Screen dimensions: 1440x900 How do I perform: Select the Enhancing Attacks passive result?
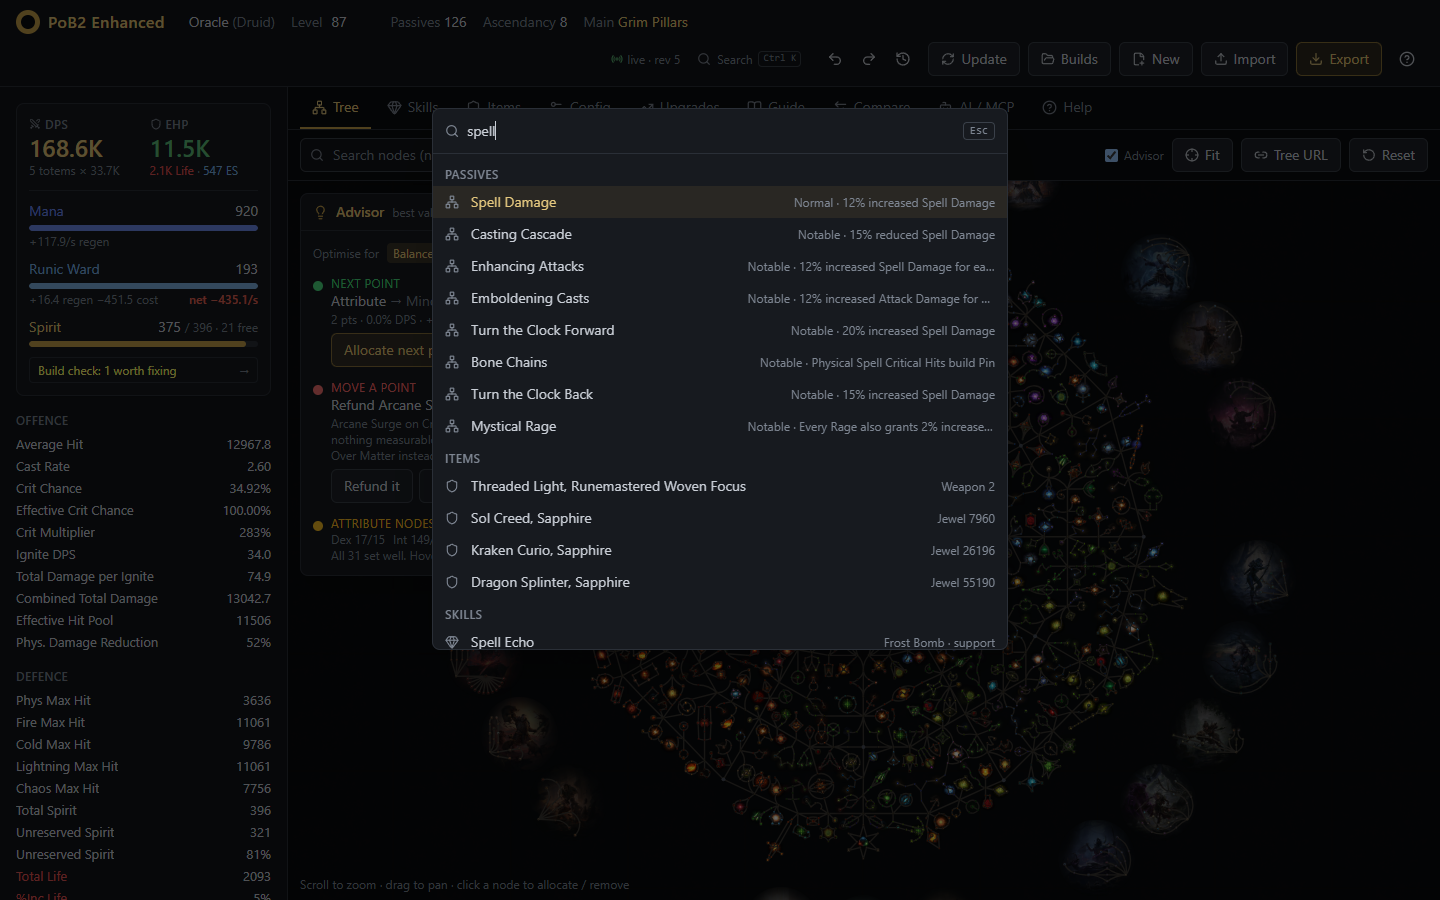(x=720, y=266)
